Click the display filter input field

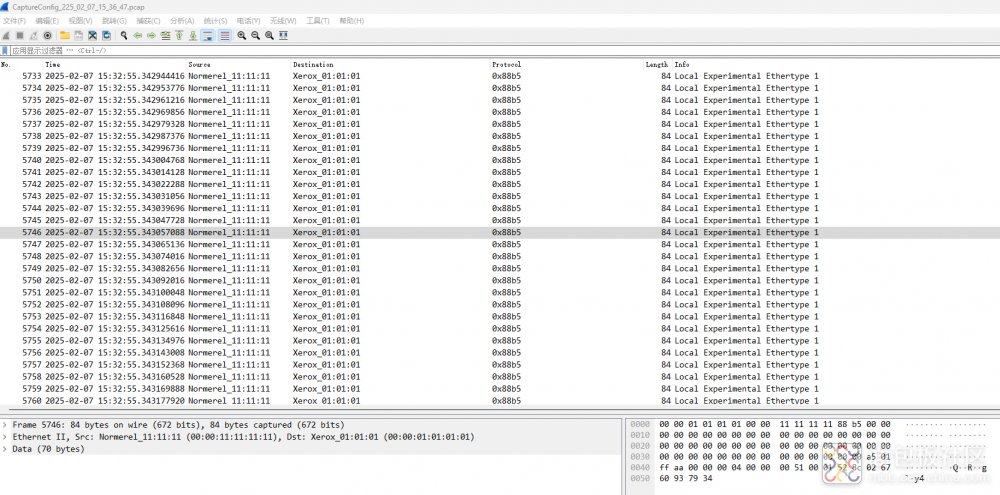click(x=504, y=50)
